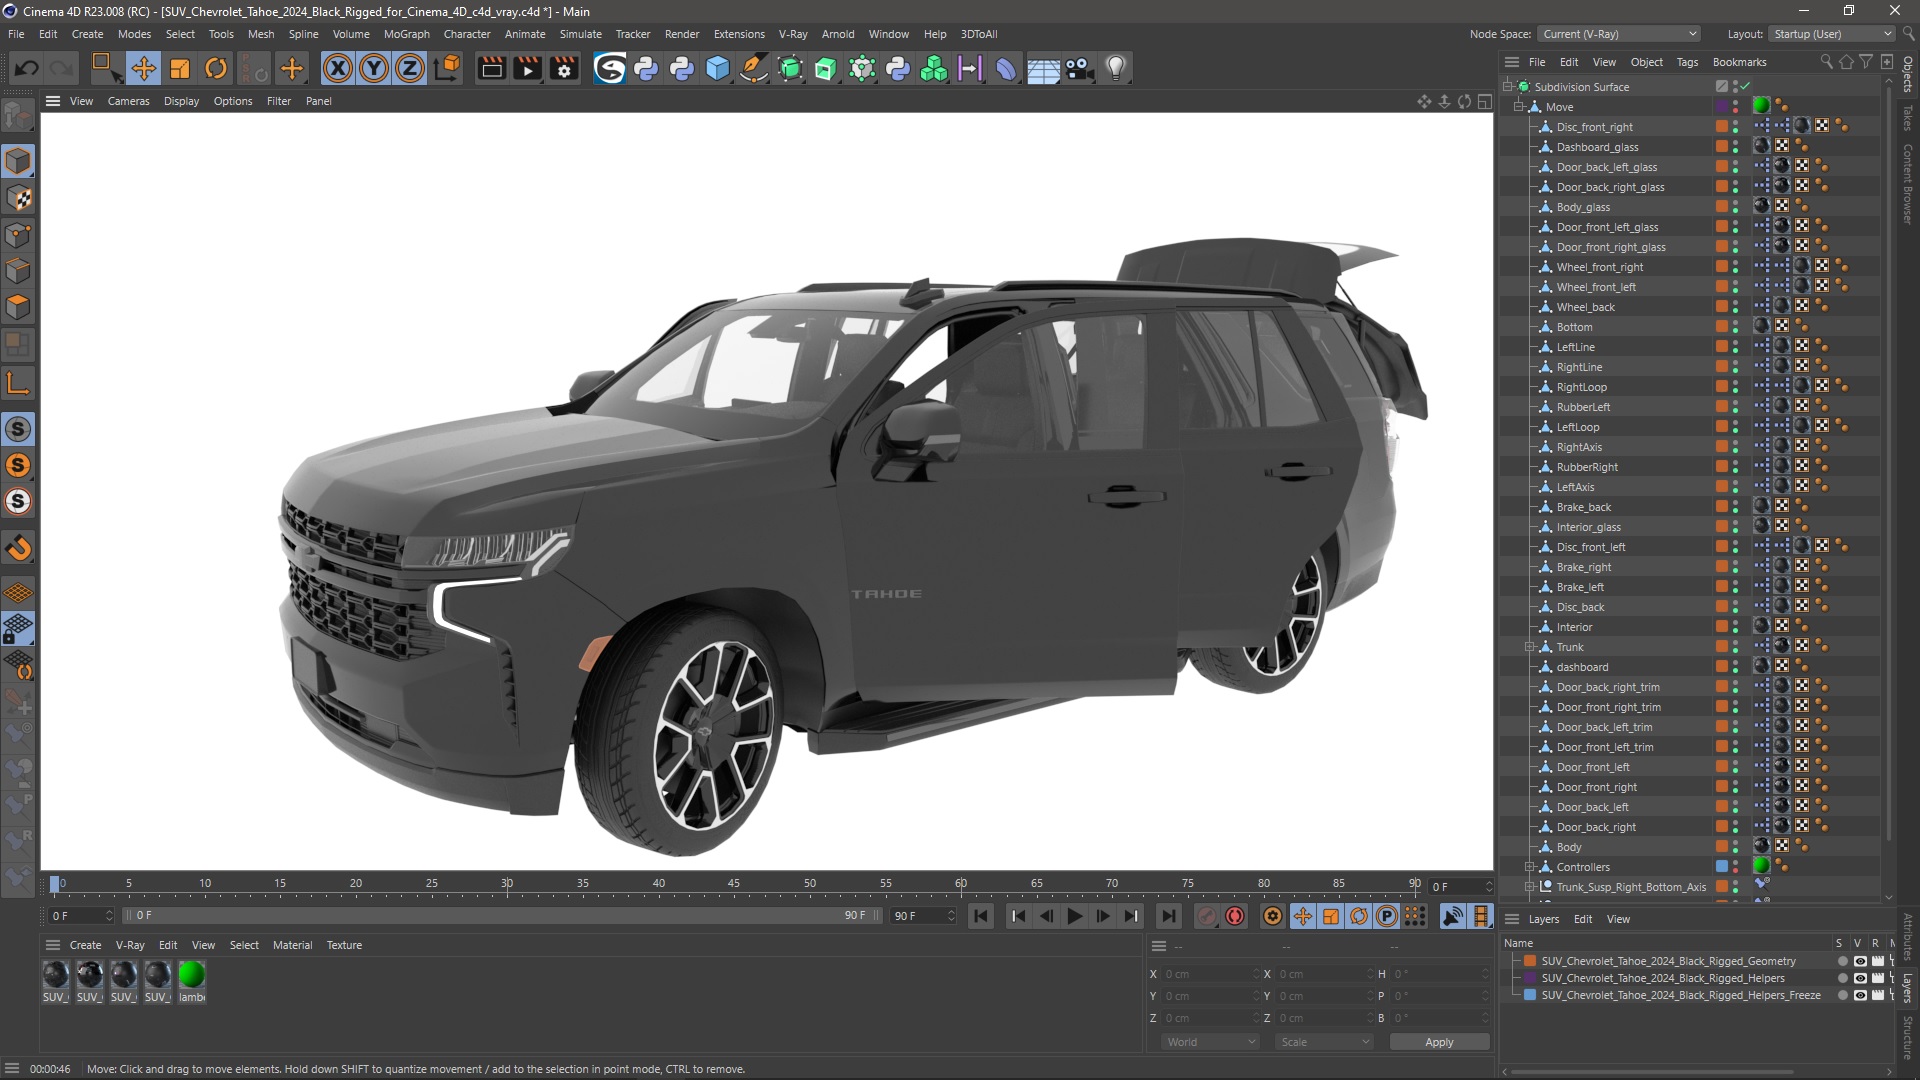Select the Move tool in toolbar

coord(143,68)
